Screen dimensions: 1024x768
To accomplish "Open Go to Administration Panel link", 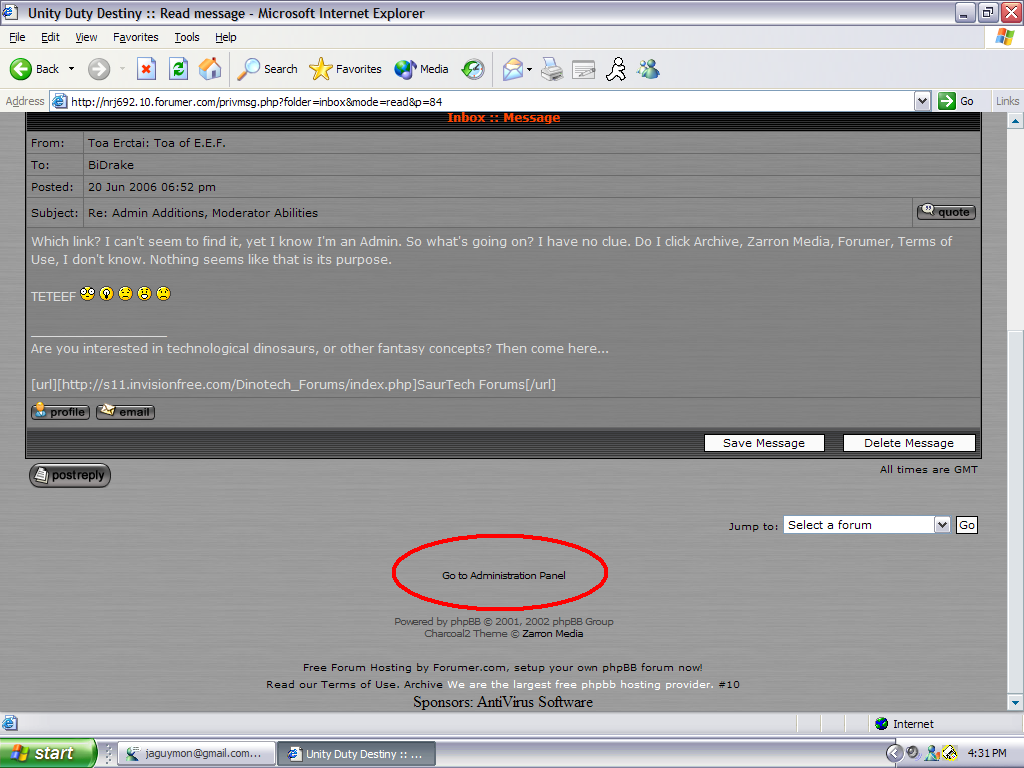I will tap(504, 575).
